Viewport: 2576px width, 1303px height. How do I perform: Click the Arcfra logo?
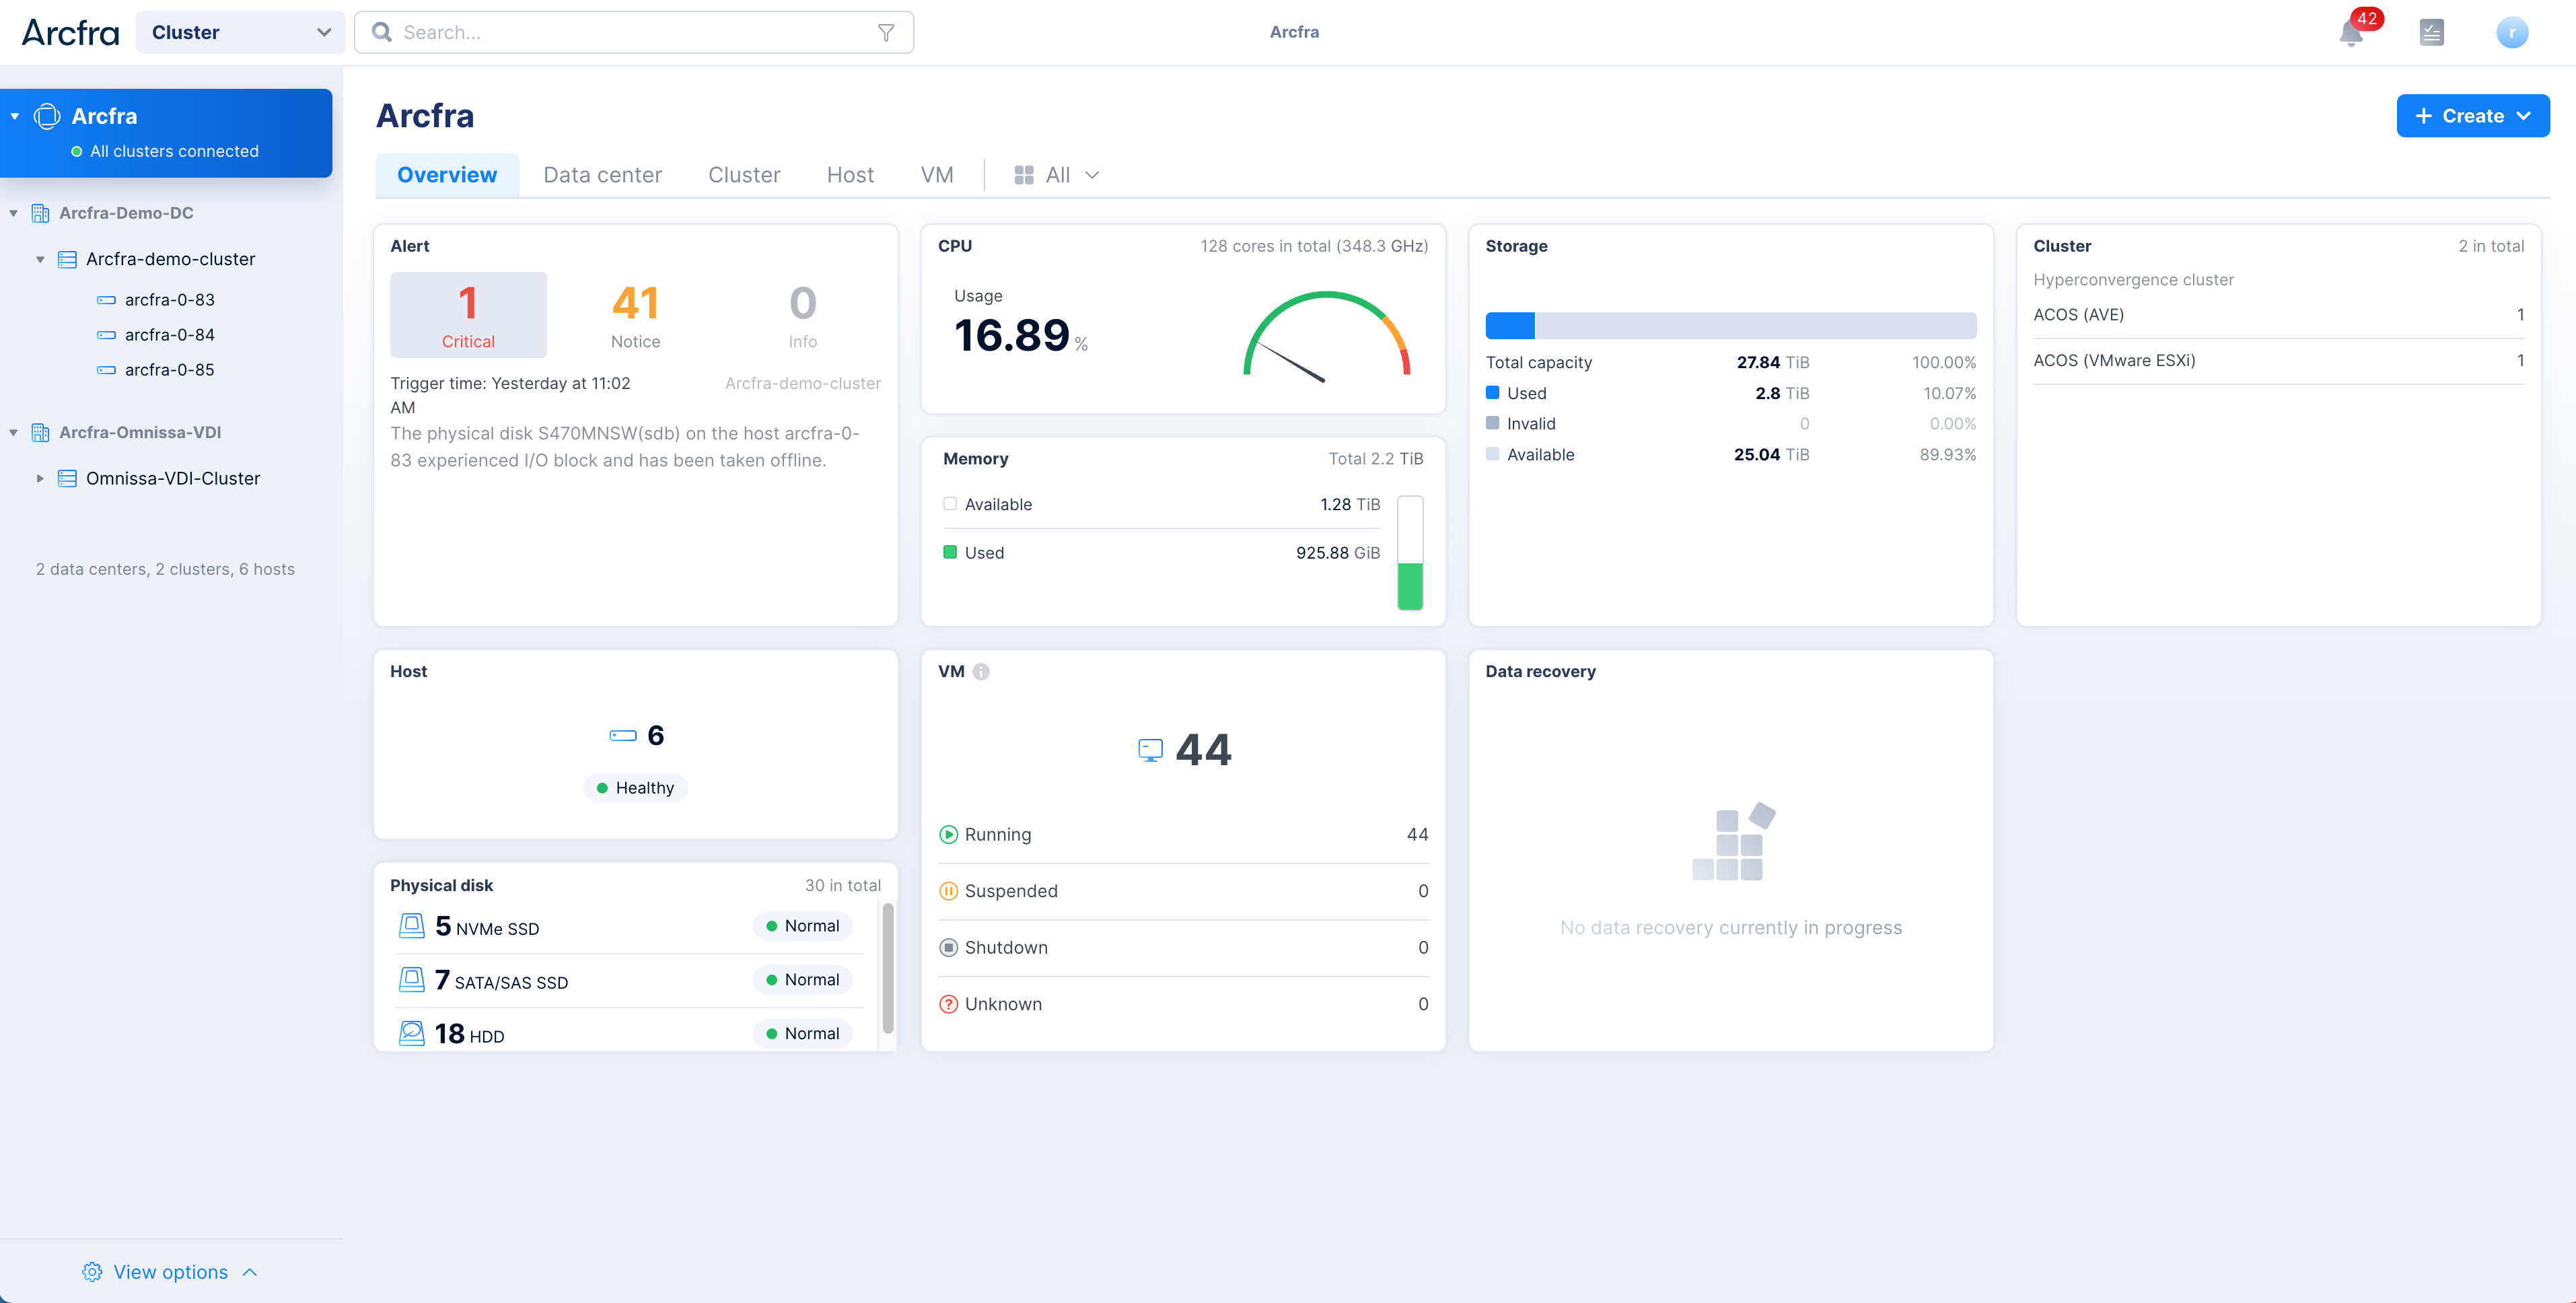pyautogui.click(x=70, y=33)
